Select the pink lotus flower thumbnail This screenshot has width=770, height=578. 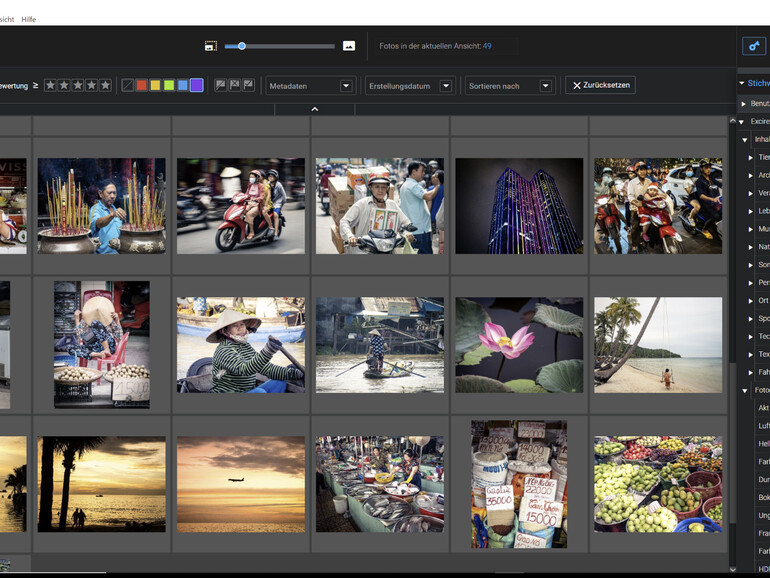(519, 345)
